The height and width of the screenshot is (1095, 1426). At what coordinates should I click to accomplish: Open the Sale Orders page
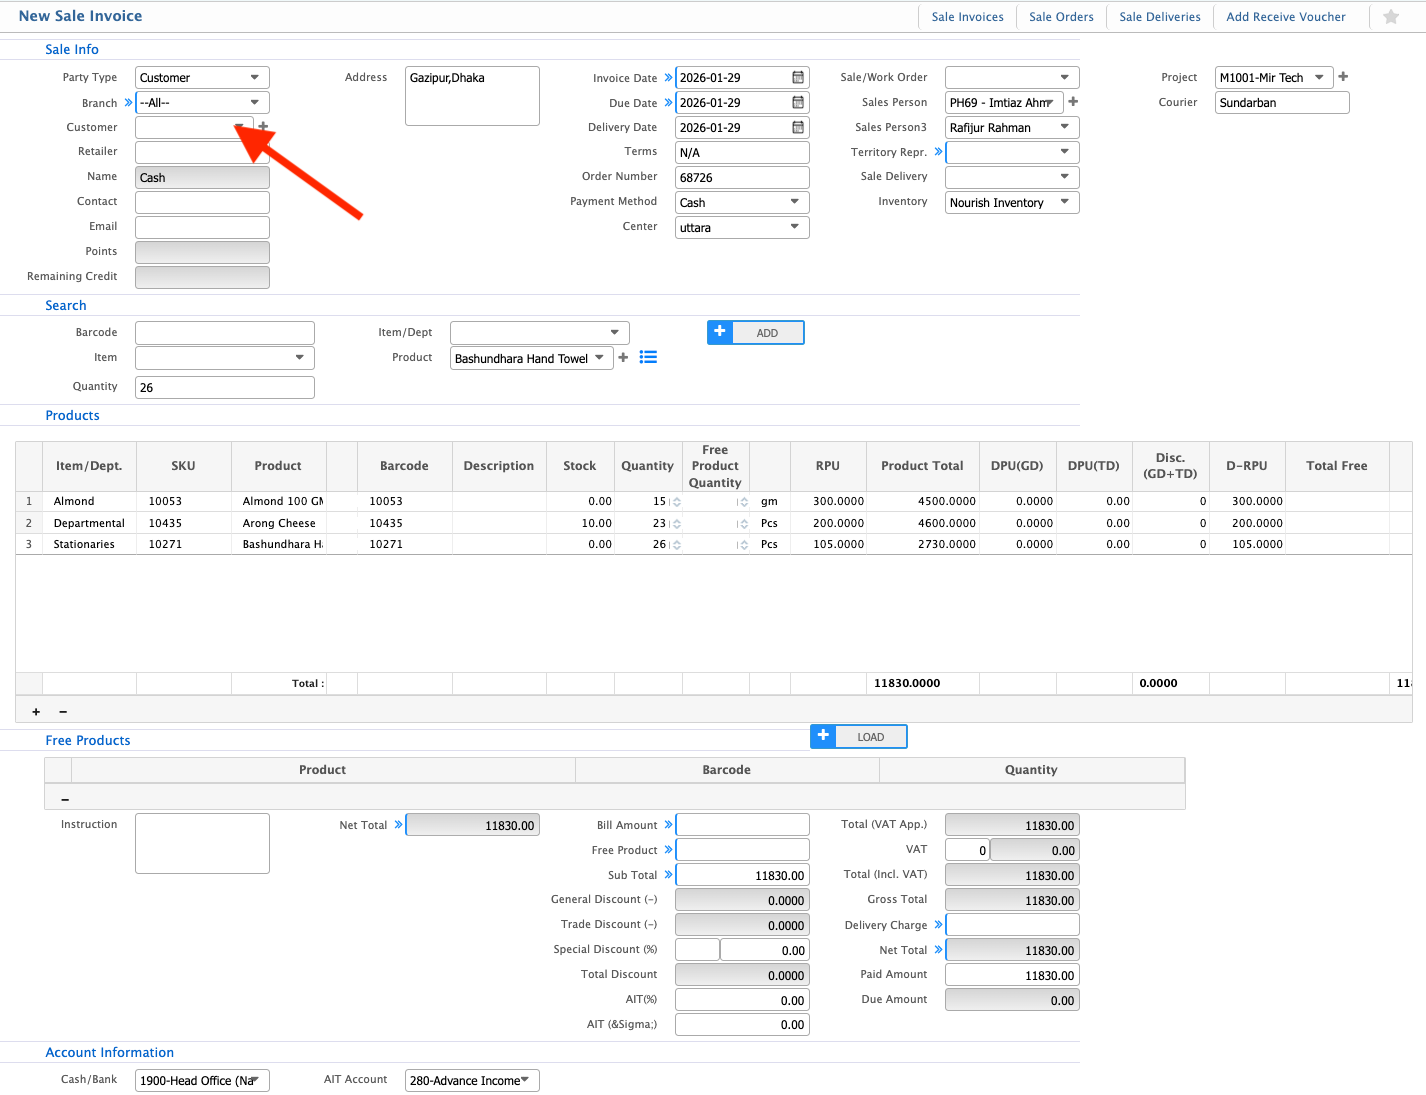click(1061, 17)
